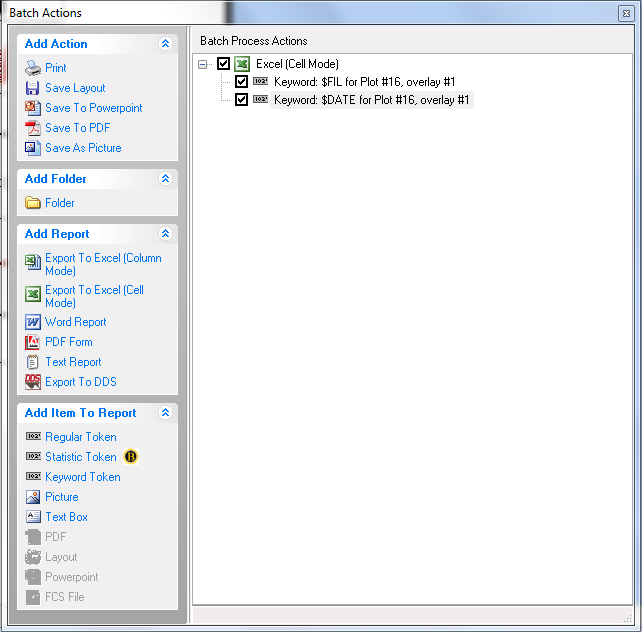Collapse the Add Action panel
This screenshot has height=632, width=642.
[165, 43]
